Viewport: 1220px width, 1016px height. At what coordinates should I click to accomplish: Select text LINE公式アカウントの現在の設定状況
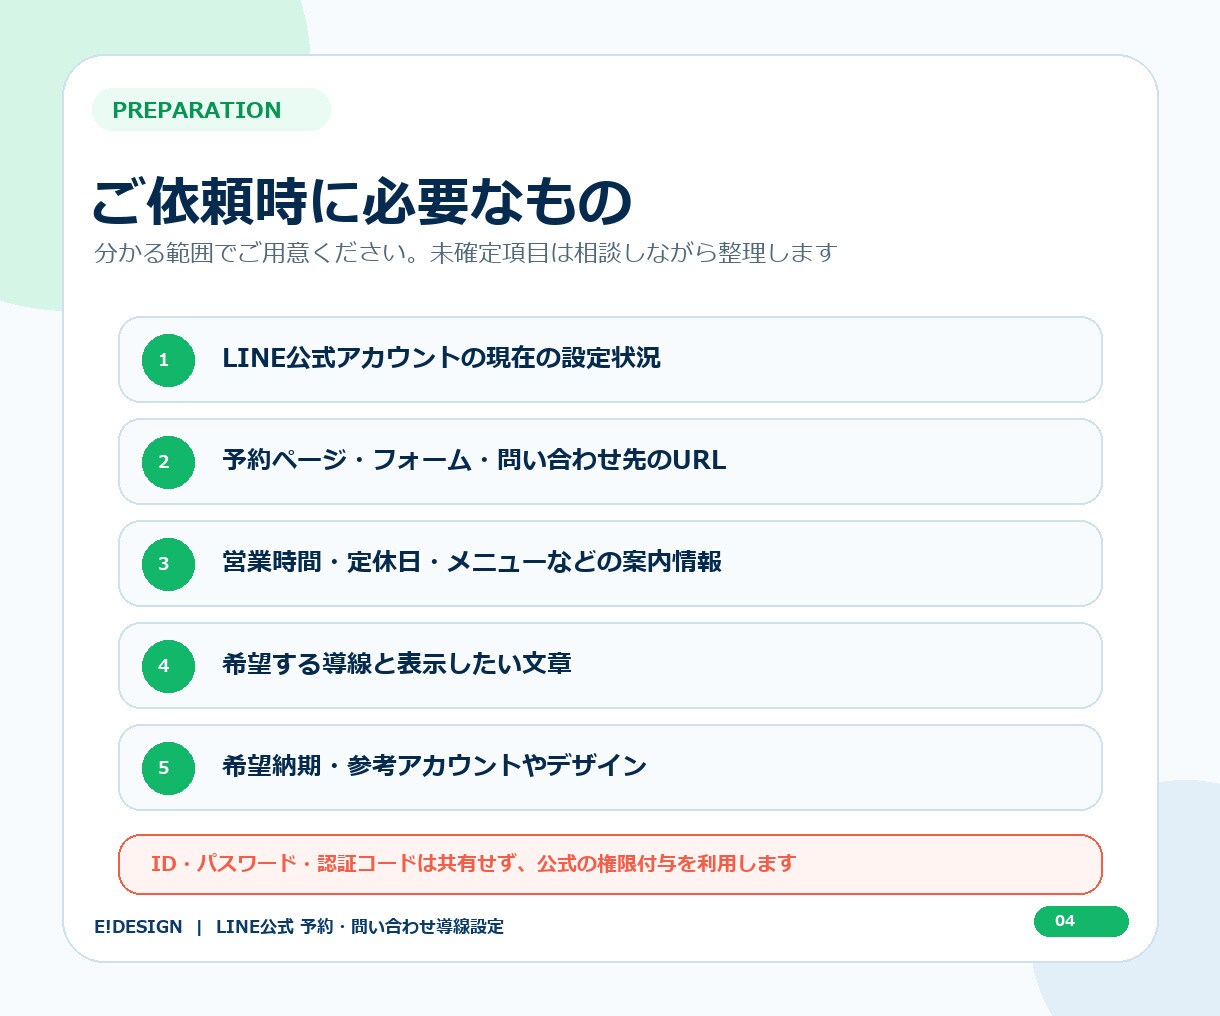point(441,358)
